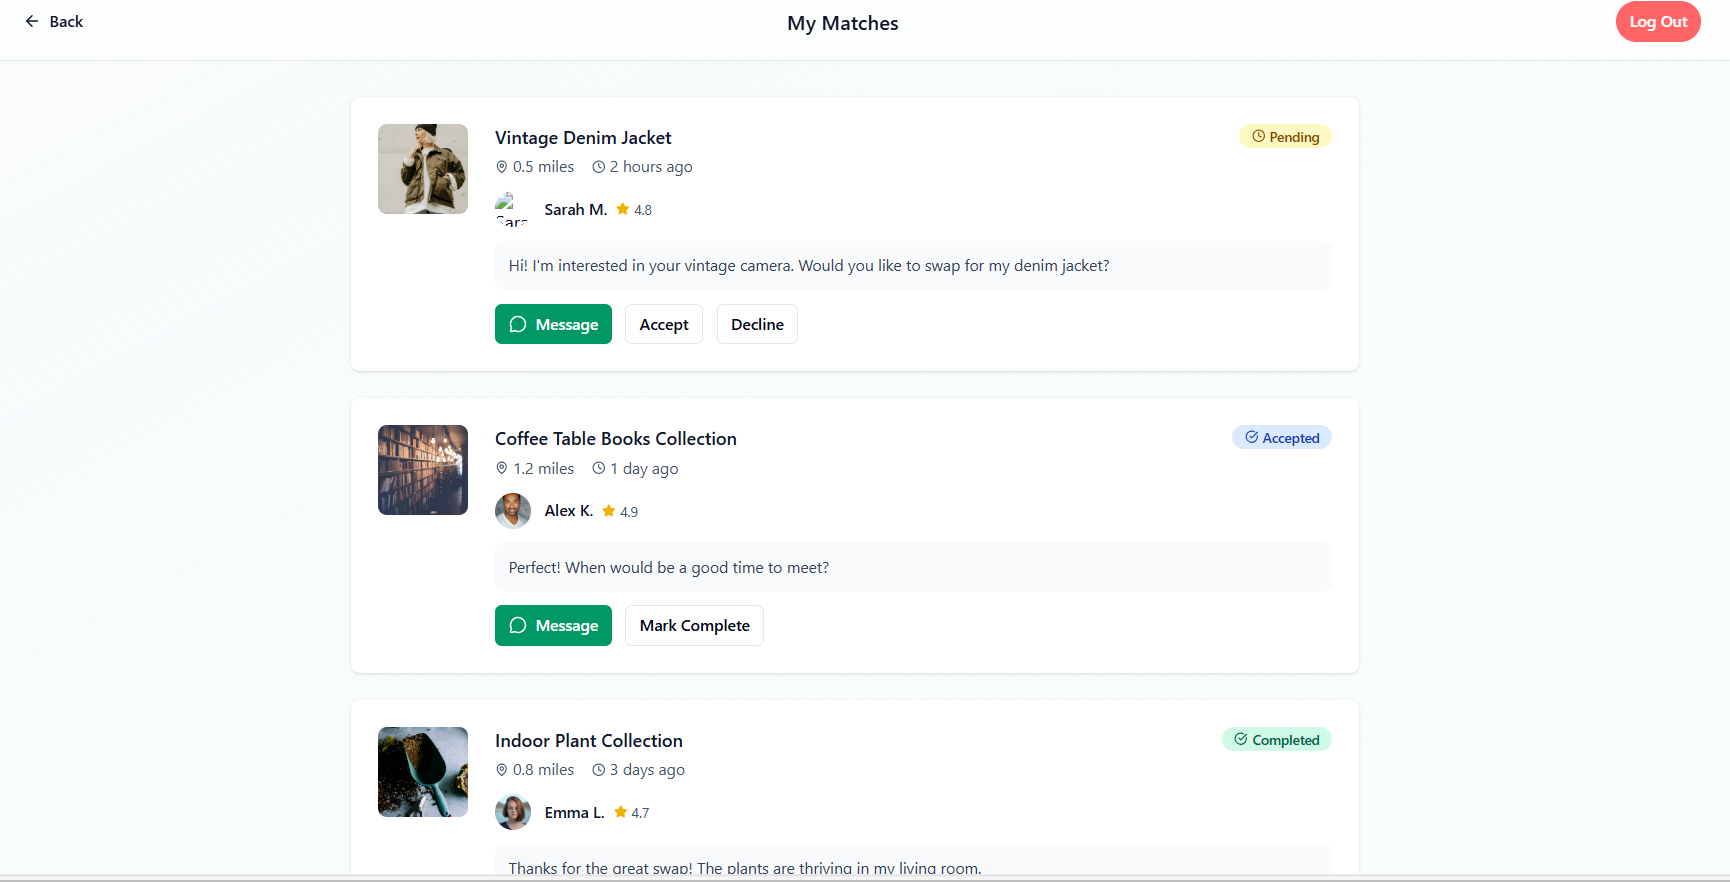Image resolution: width=1730 pixels, height=882 pixels.
Task: Click the My Matches page heading
Action: click(843, 23)
